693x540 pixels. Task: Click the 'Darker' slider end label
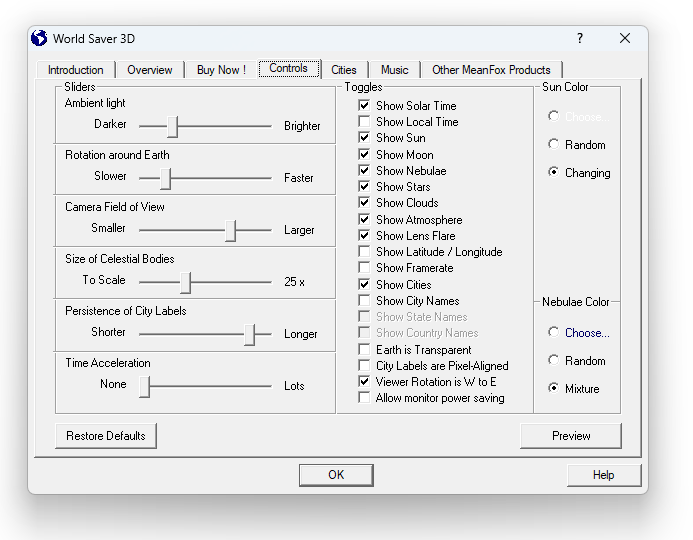pos(110,124)
